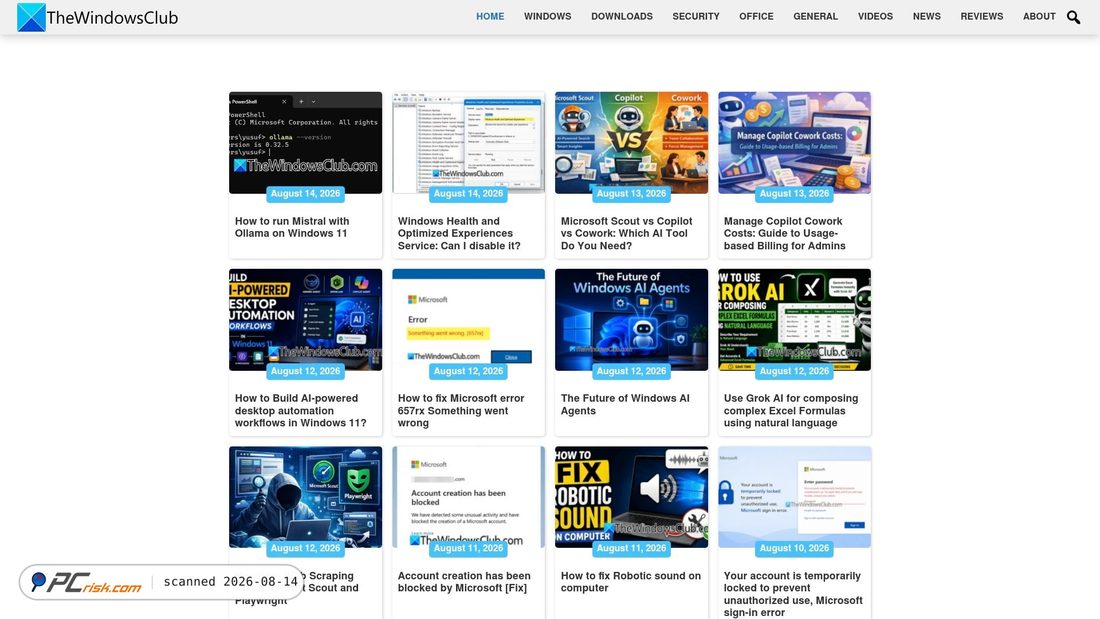Open the AI-powered desktop automation thumbnail
The width and height of the screenshot is (1100, 619).
305,319
